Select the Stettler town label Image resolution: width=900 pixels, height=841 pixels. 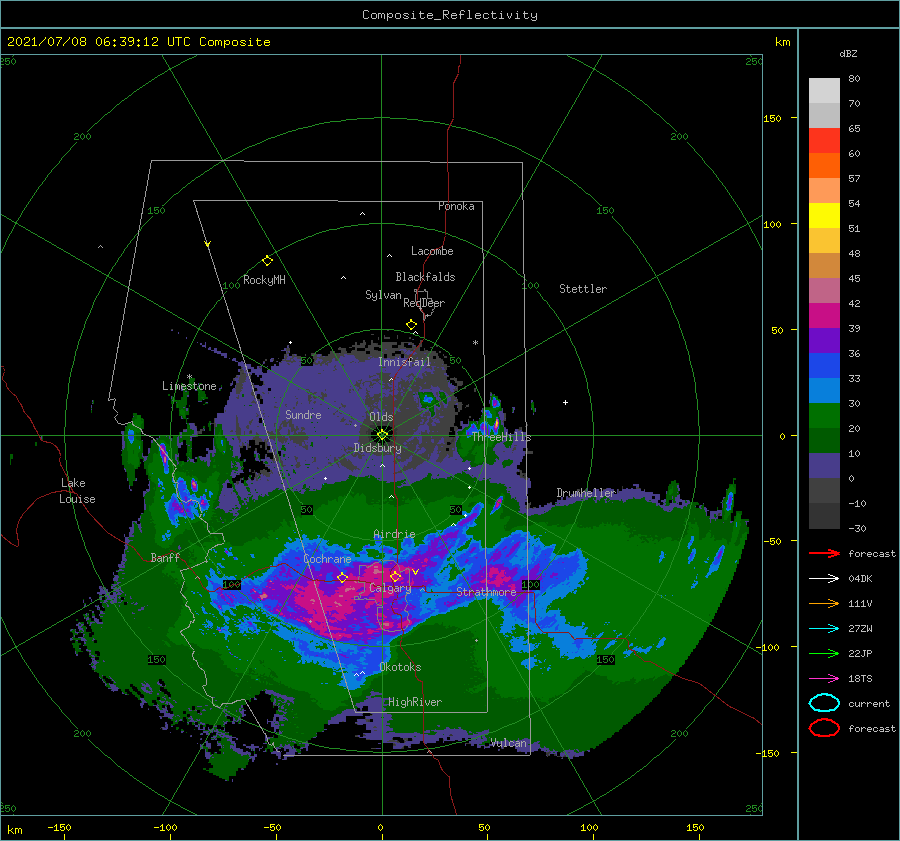[583, 289]
